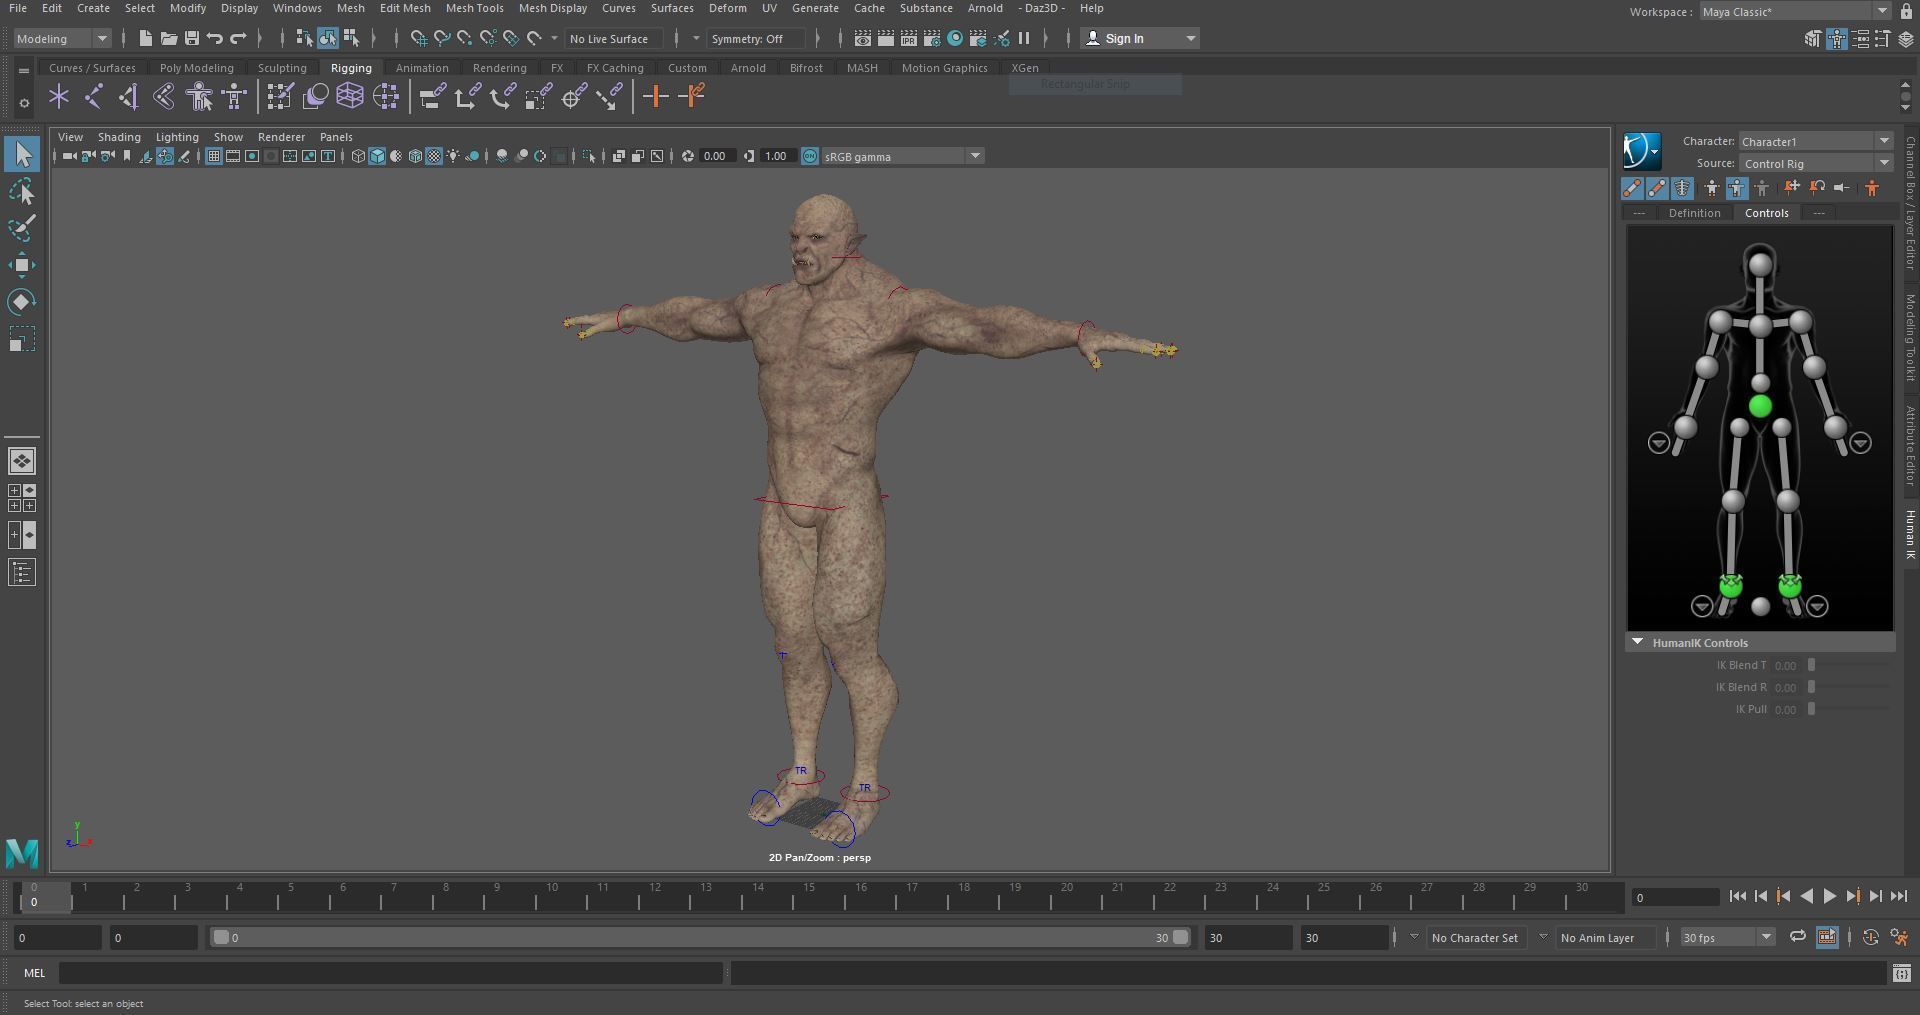Click the HumanIK blue character menu button

click(1641, 151)
